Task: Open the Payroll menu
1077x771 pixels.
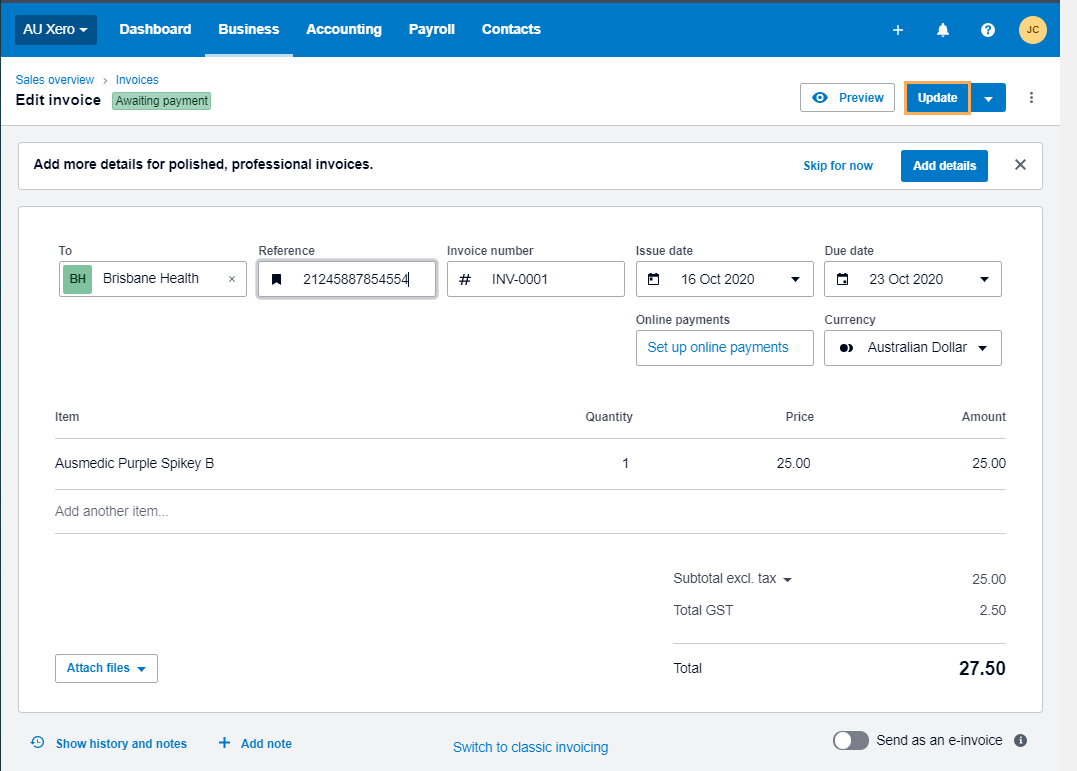Action: tap(431, 30)
